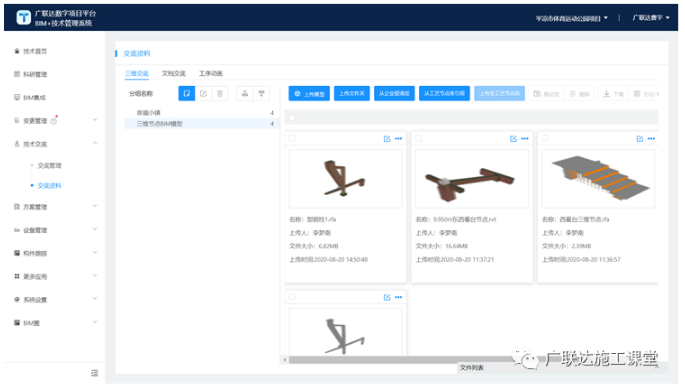The height and width of the screenshot is (390, 685).
Task: Click the 系统设置 sidebar icon
Action: (x=17, y=299)
